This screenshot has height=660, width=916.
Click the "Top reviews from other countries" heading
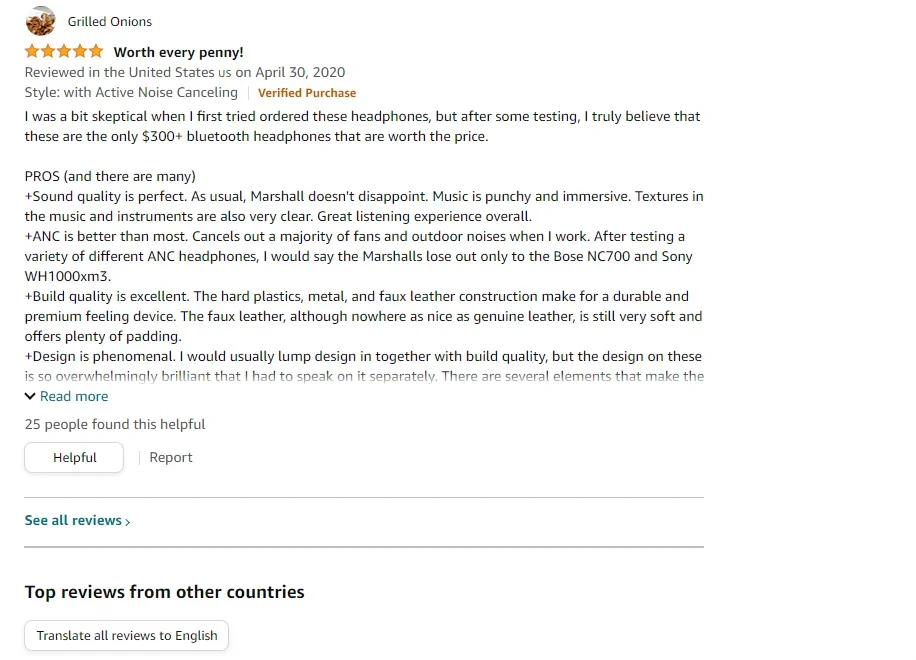coord(165,592)
